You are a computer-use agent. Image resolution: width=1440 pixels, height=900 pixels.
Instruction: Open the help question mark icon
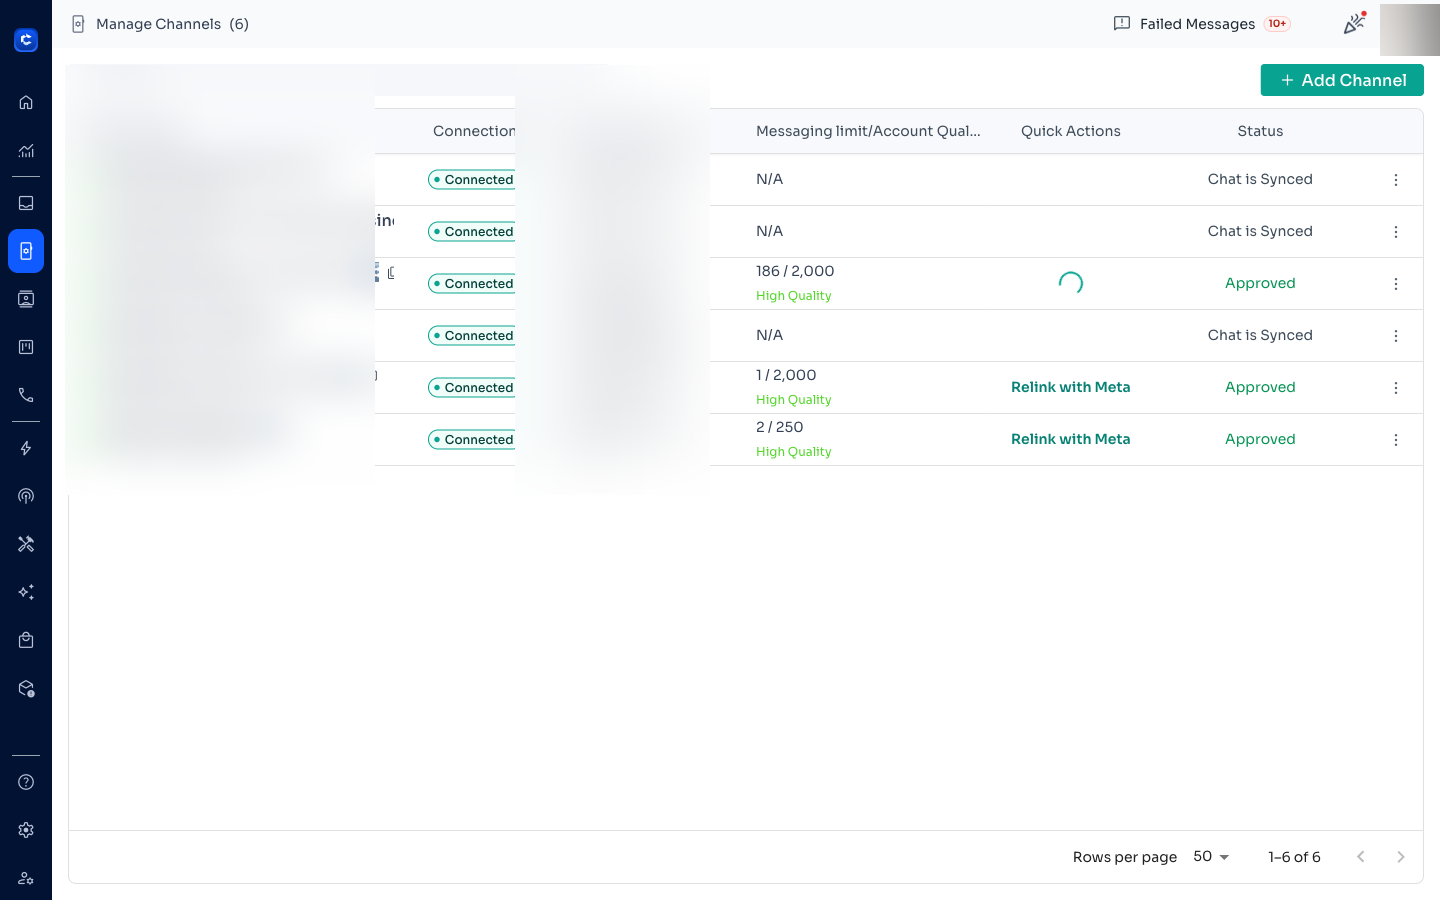(26, 782)
